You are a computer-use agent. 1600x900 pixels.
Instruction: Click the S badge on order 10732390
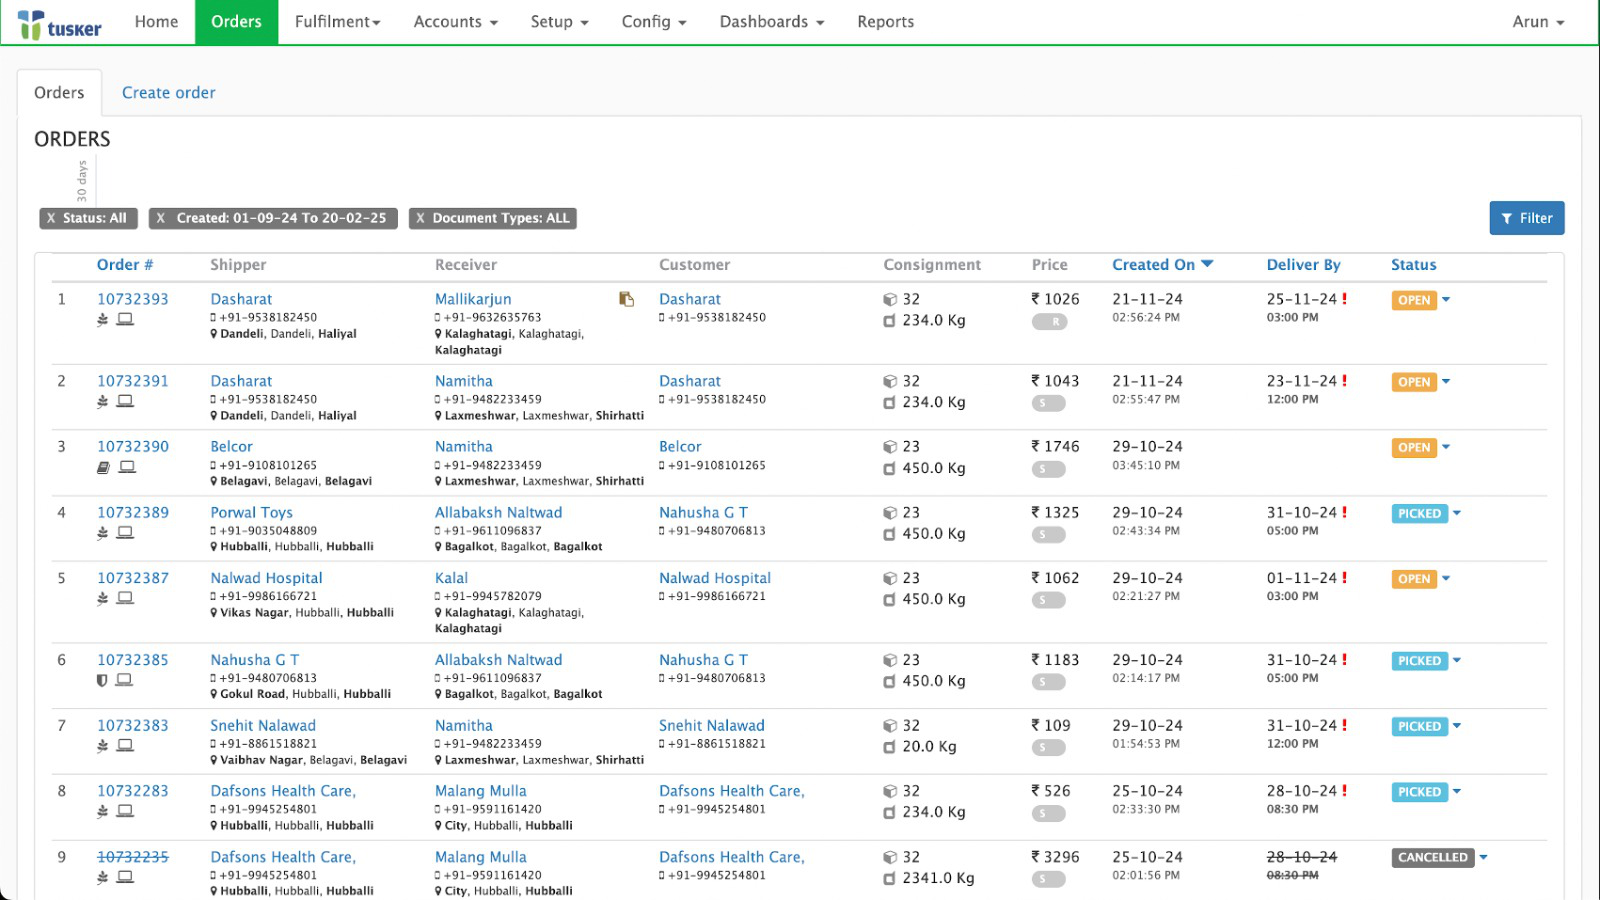pyautogui.click(x=1049, y=469)
